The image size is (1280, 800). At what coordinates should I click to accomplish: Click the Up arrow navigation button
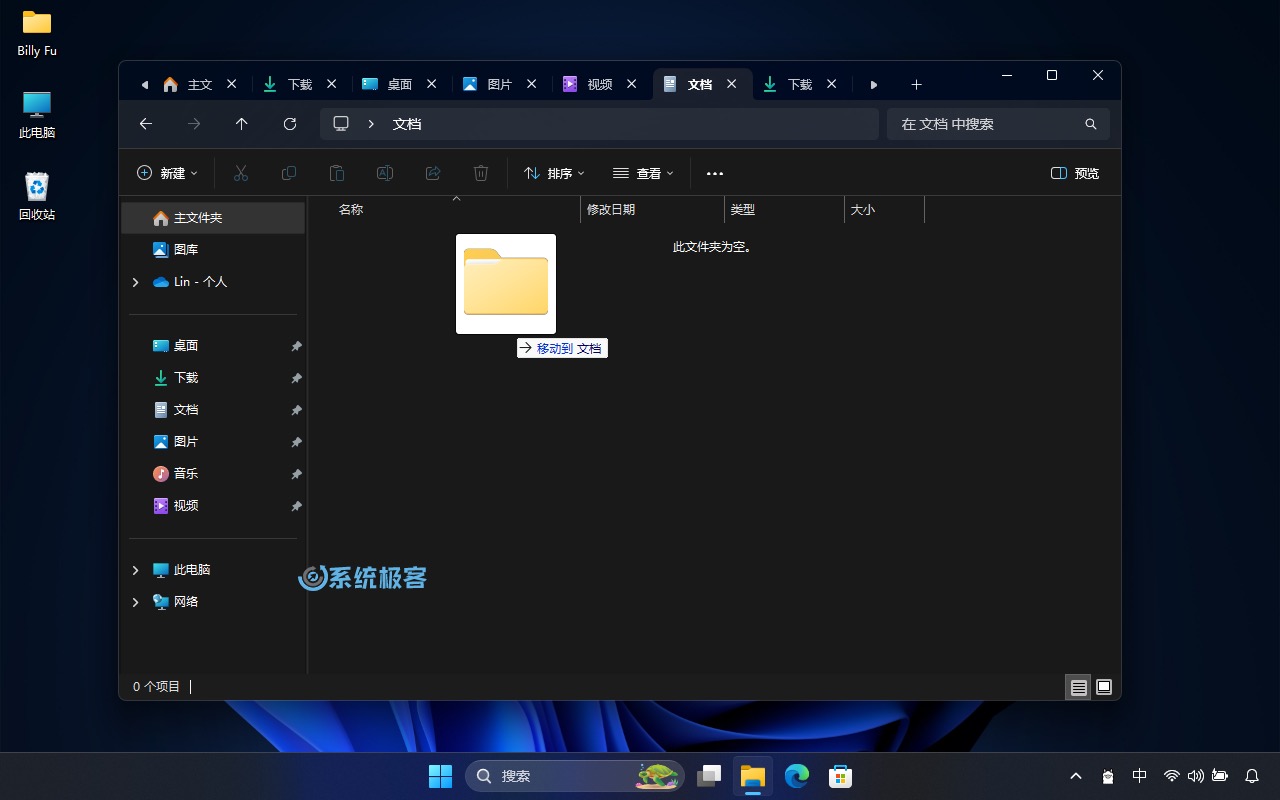tap(241, 124)
